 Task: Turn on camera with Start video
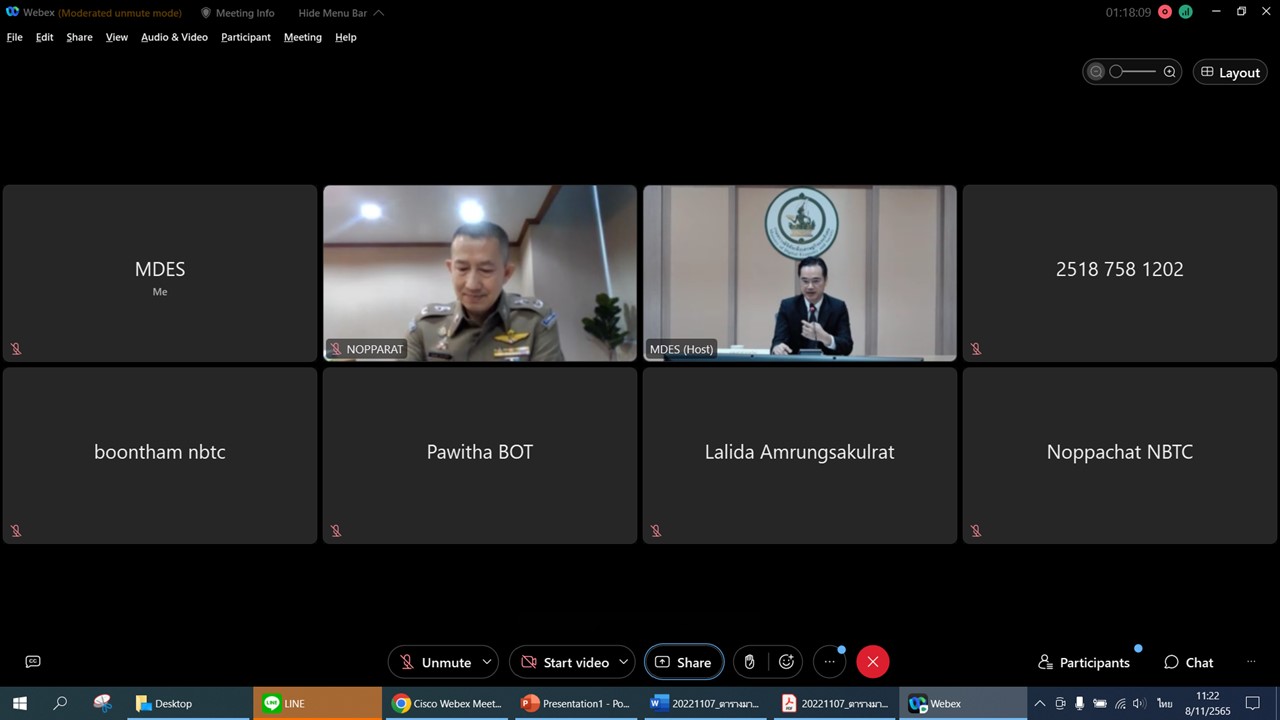[565, 662]
